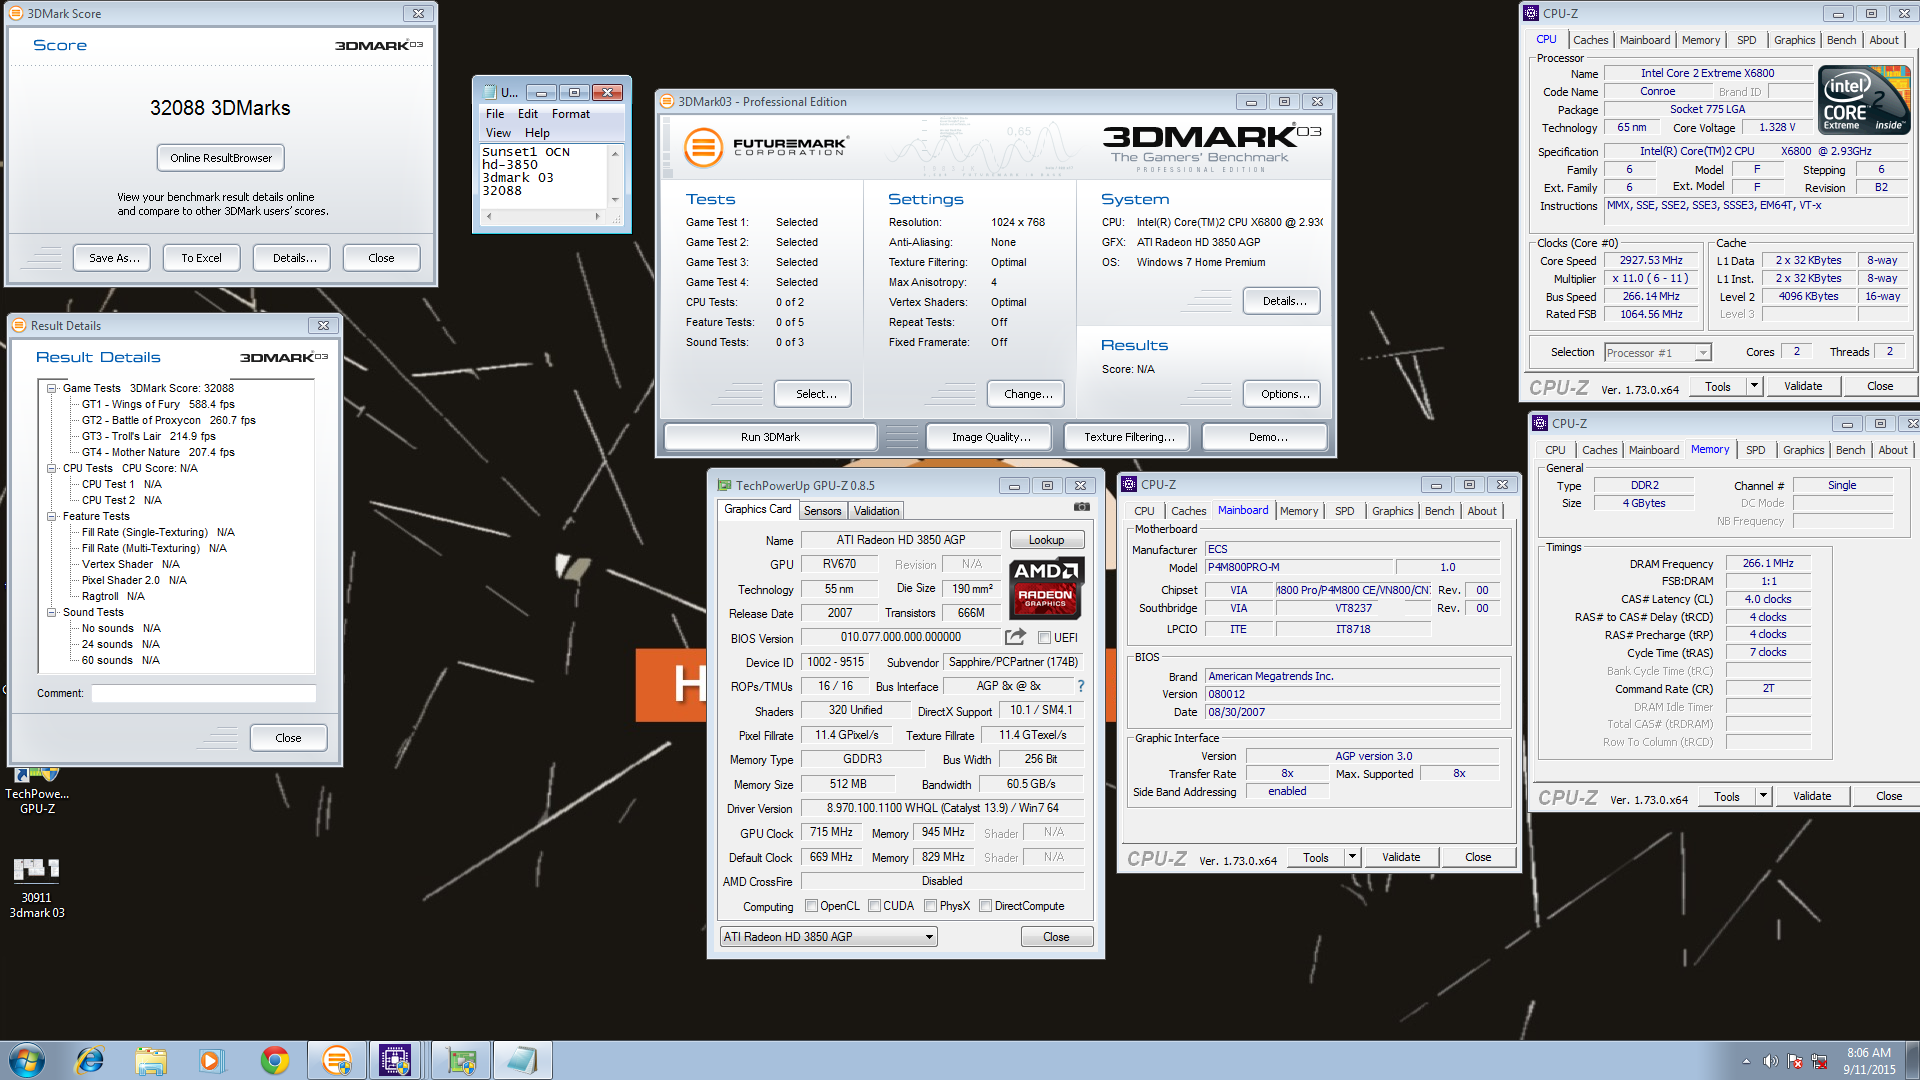This screenshot has width=1920, height=1080.
Task: Open the SPD tab in CPU-Z Mainboard window
Action: click(x=1345, y=511)
